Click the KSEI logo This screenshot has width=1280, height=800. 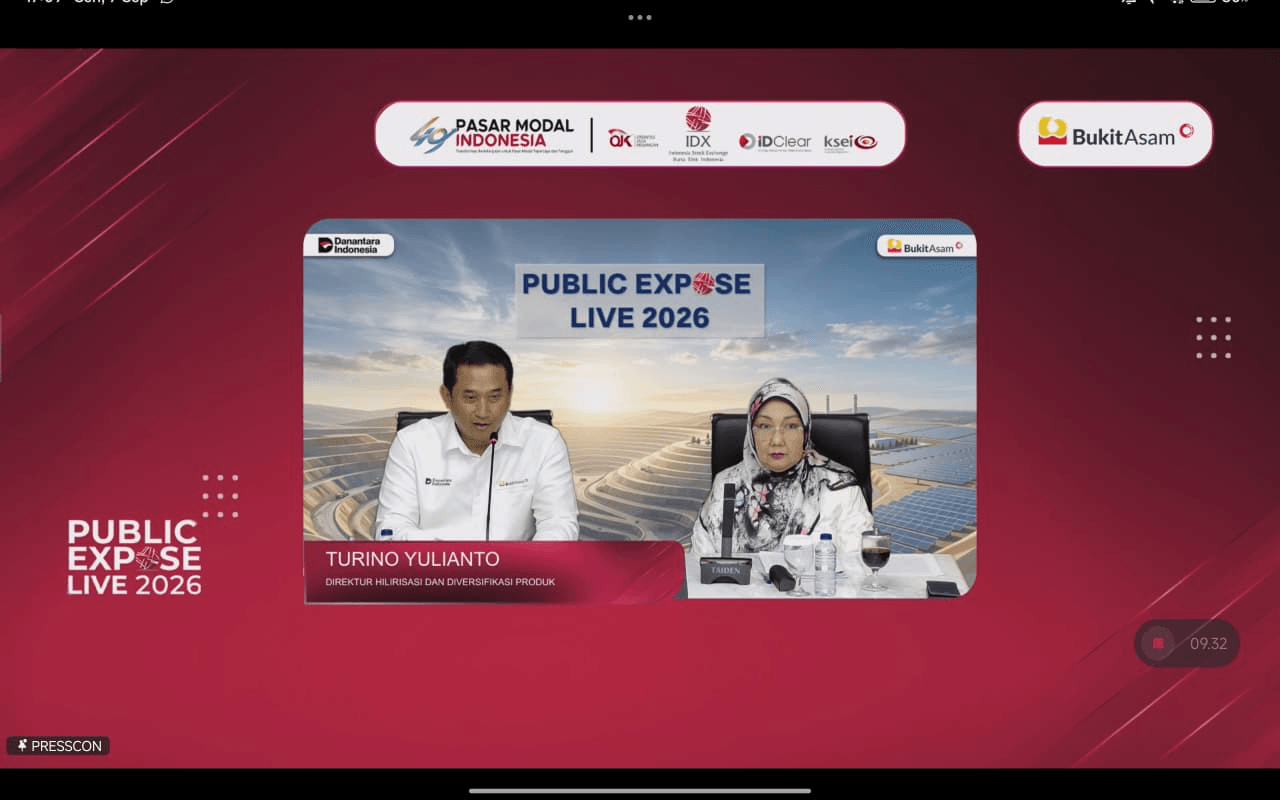[850, 142]
